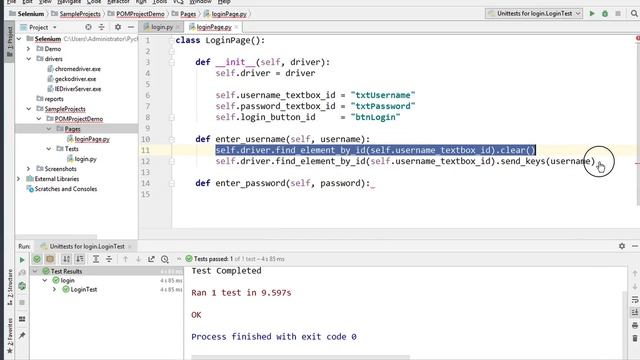Stop process using the Run panel square icon
640x360 pixels.
[22, 302]
